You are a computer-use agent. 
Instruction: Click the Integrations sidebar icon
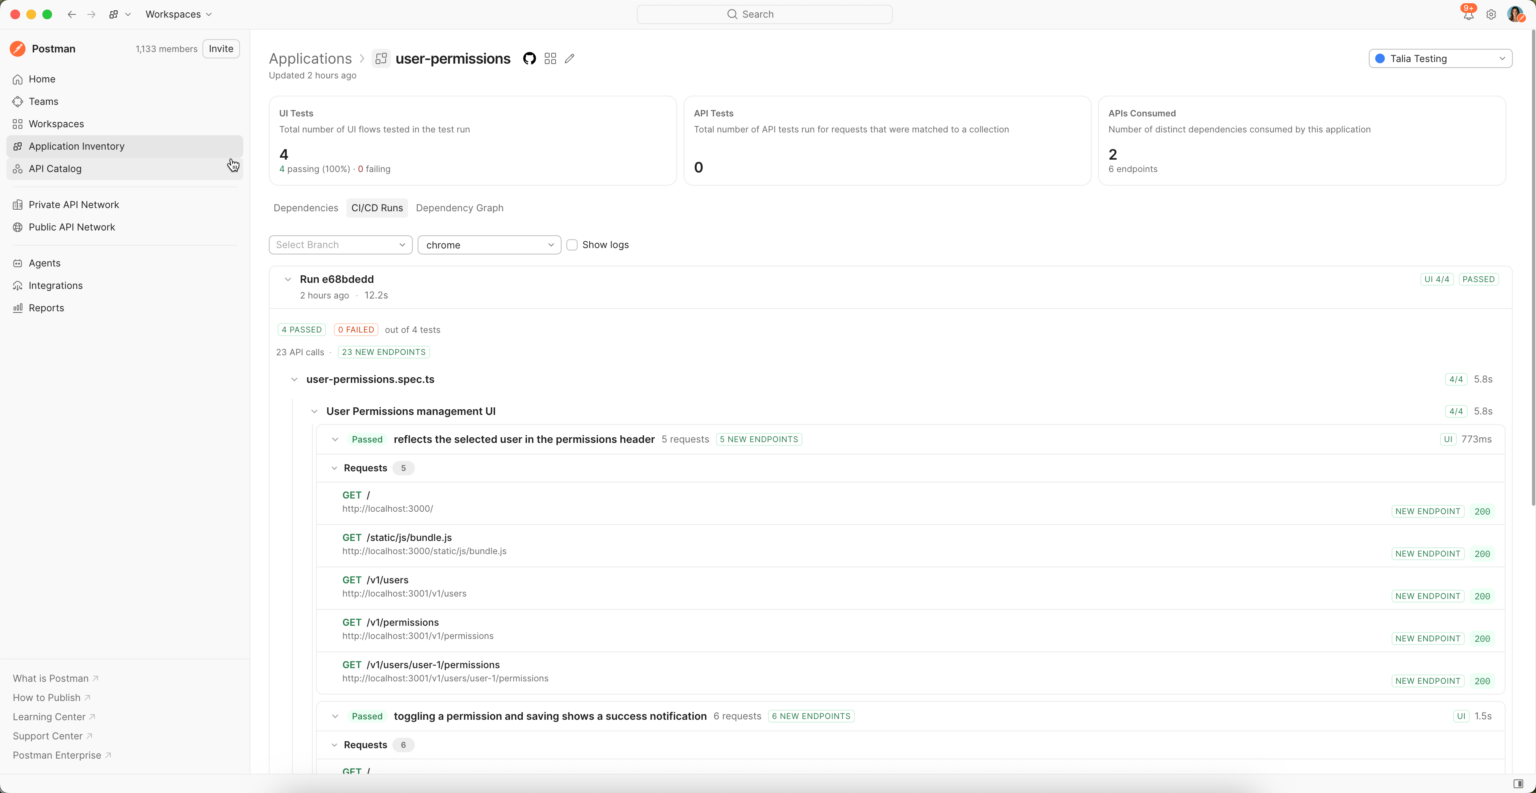tap(17, 286)
